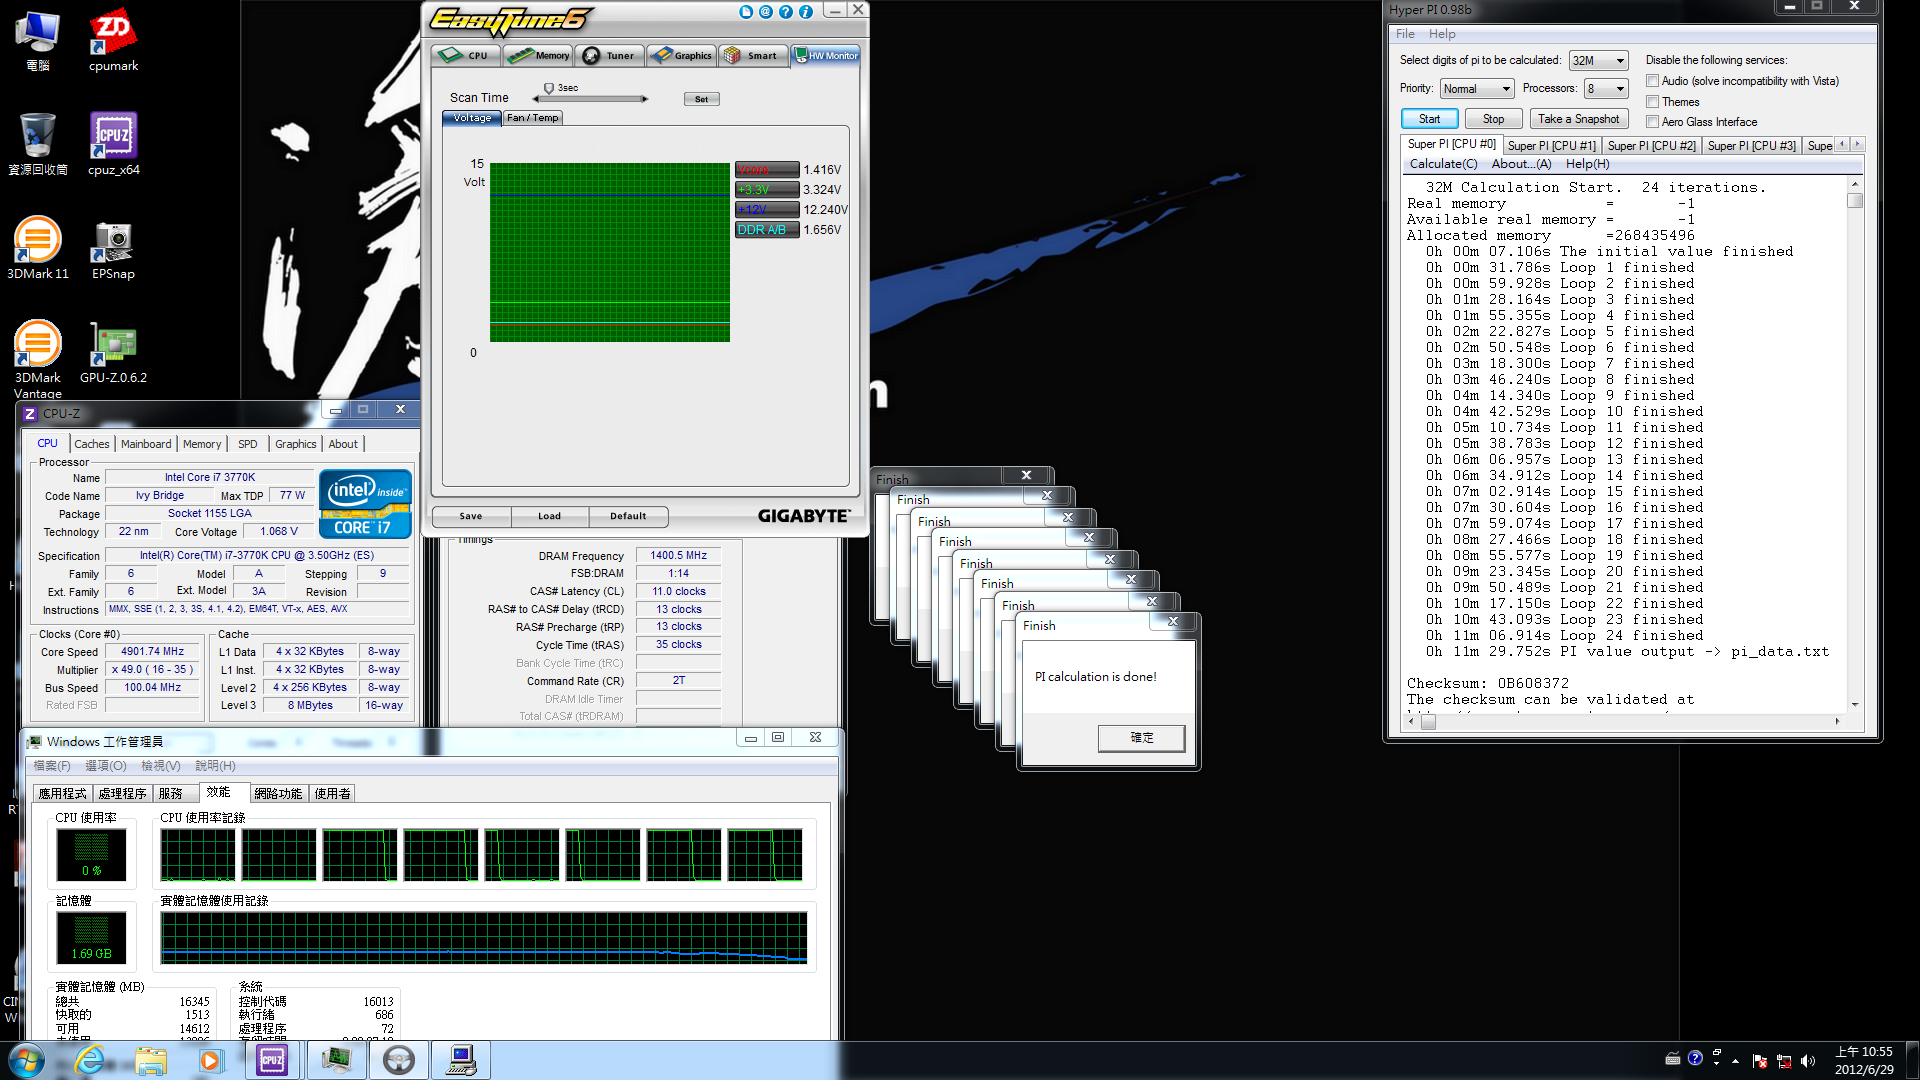Click the volume speaker tray icon

pos(1808,1061)
